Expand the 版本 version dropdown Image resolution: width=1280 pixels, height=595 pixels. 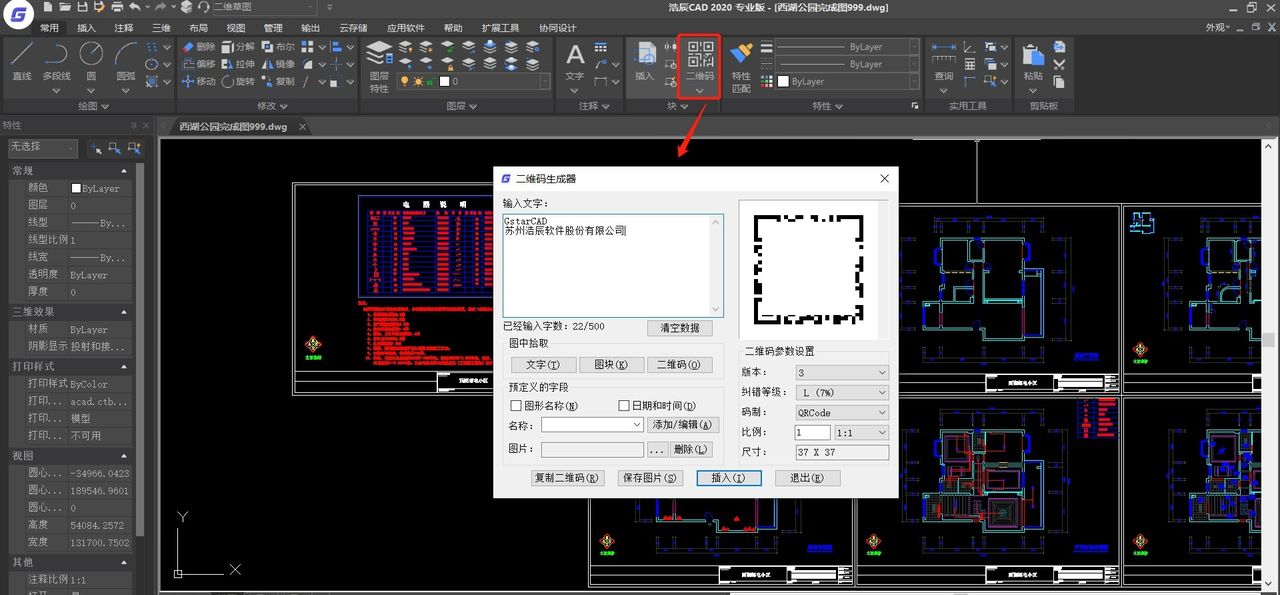coord(840,373)
